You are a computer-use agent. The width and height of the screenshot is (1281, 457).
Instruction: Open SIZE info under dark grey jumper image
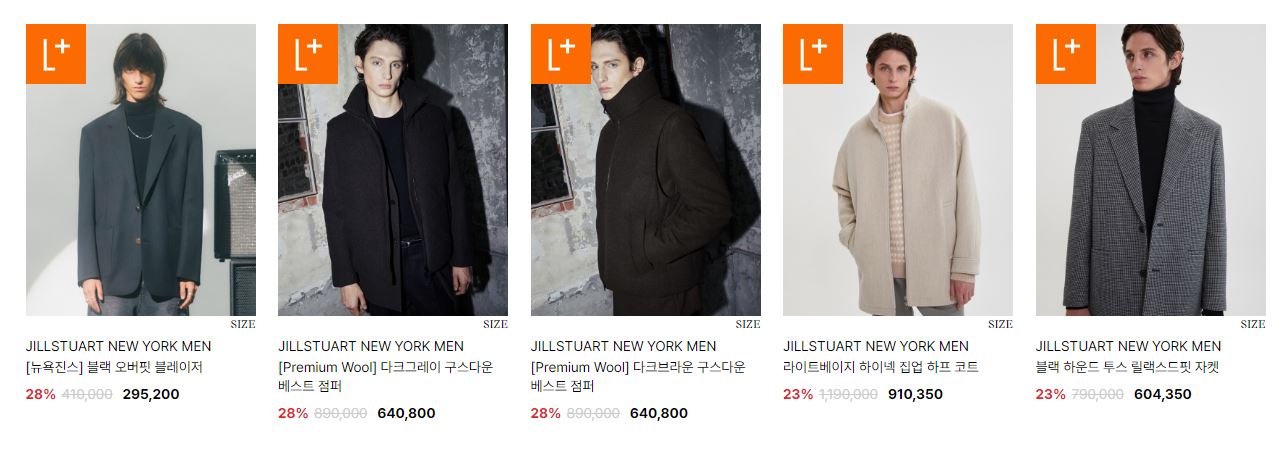click(495, 324)
